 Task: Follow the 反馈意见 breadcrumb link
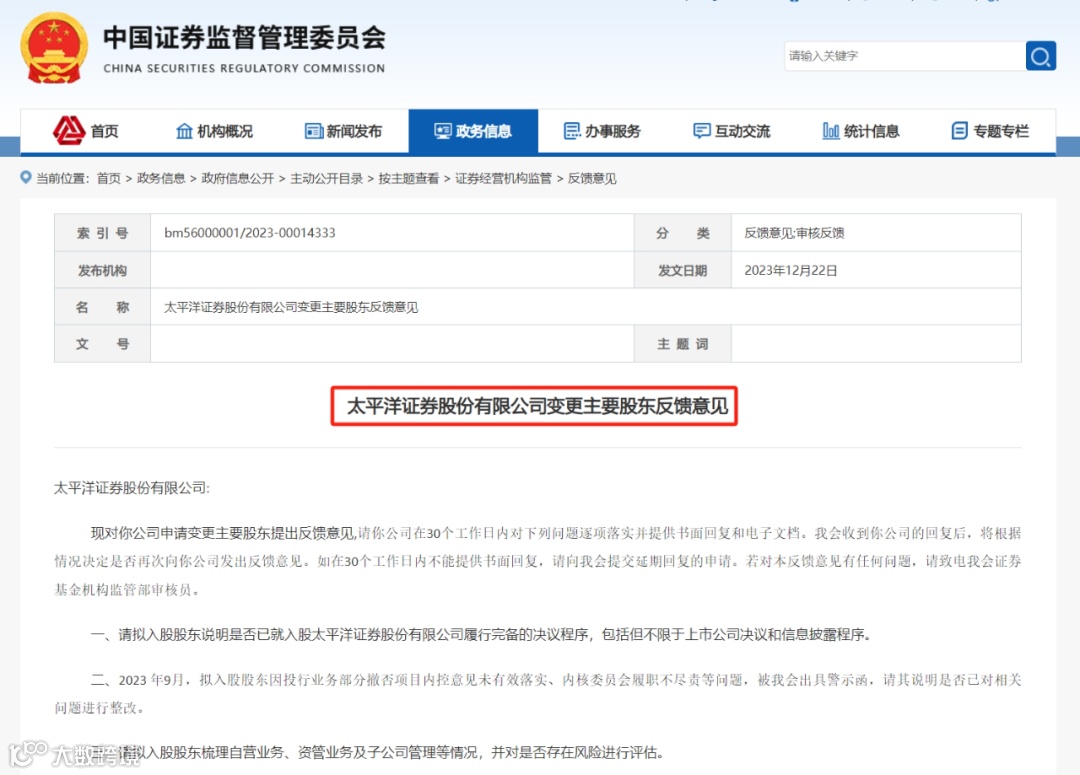pyautogui.click(x=592, y=178)
